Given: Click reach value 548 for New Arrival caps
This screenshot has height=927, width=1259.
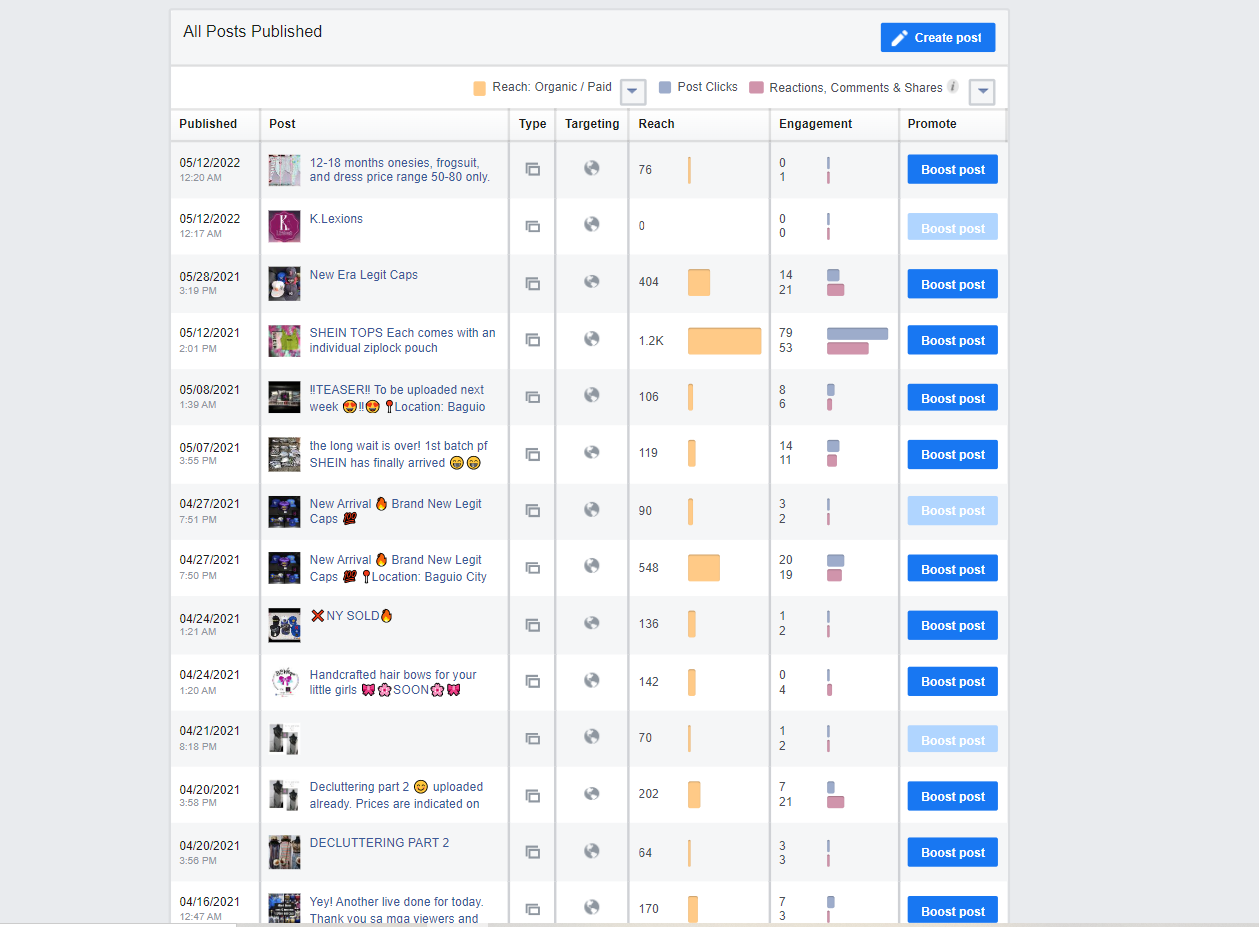Looking at the screenshot, I should coord(649,568).
